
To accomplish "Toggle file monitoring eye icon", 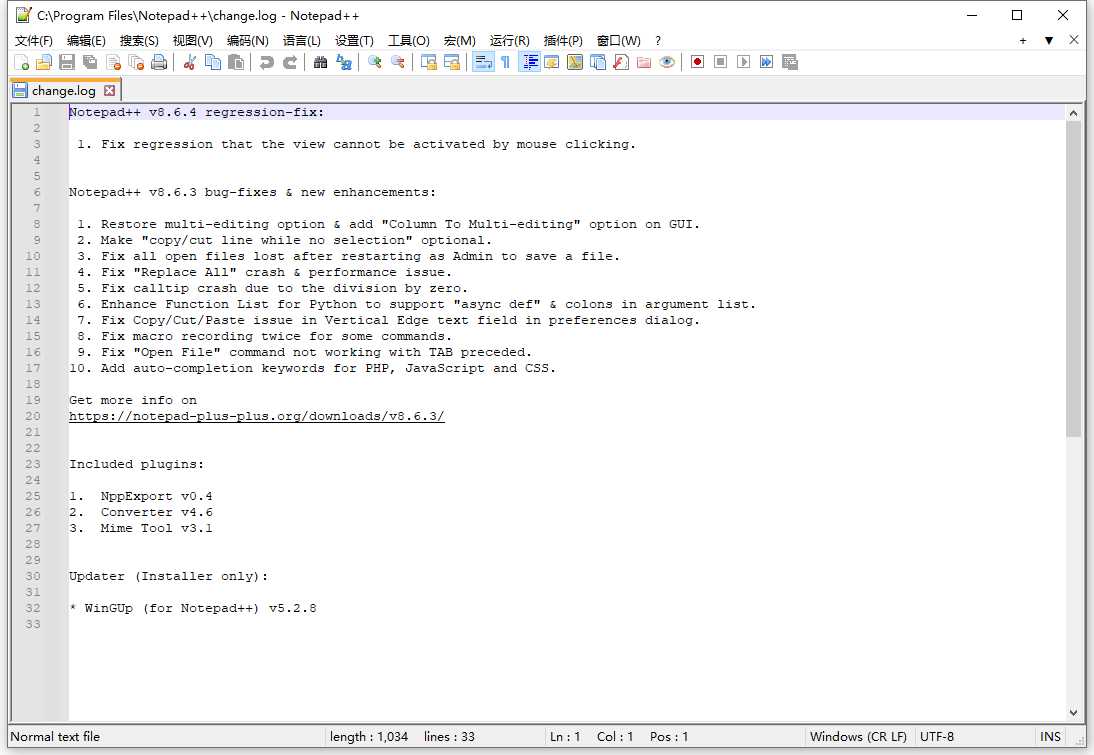I will (x=667, y=62).
